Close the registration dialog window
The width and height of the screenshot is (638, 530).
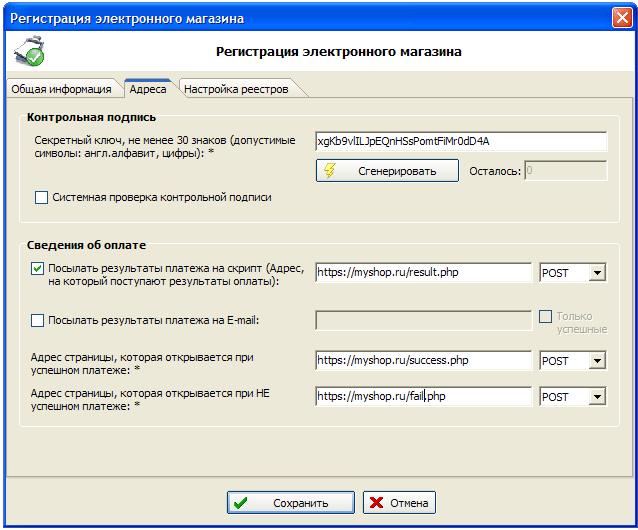[621, 18]
